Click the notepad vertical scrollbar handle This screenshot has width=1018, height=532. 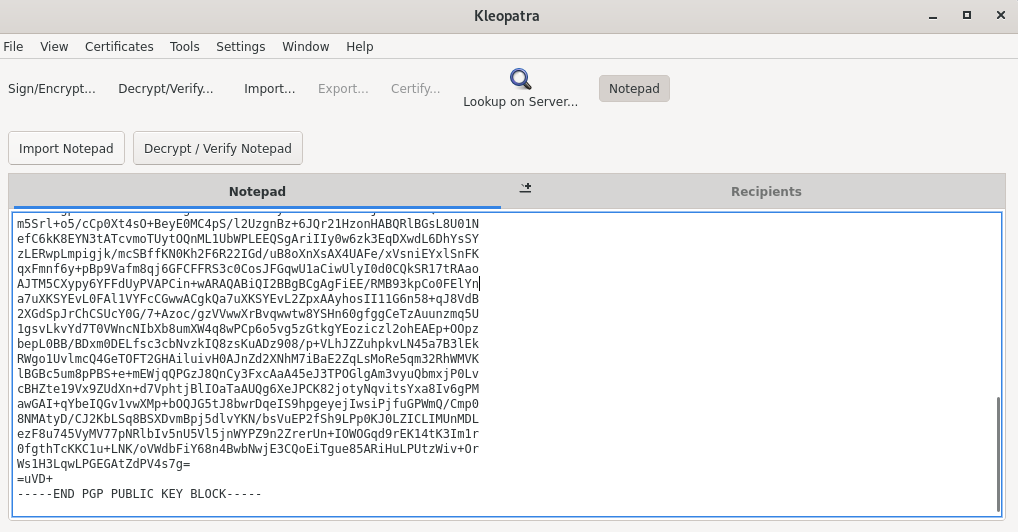pyautogui.click(x=997, y=452)
